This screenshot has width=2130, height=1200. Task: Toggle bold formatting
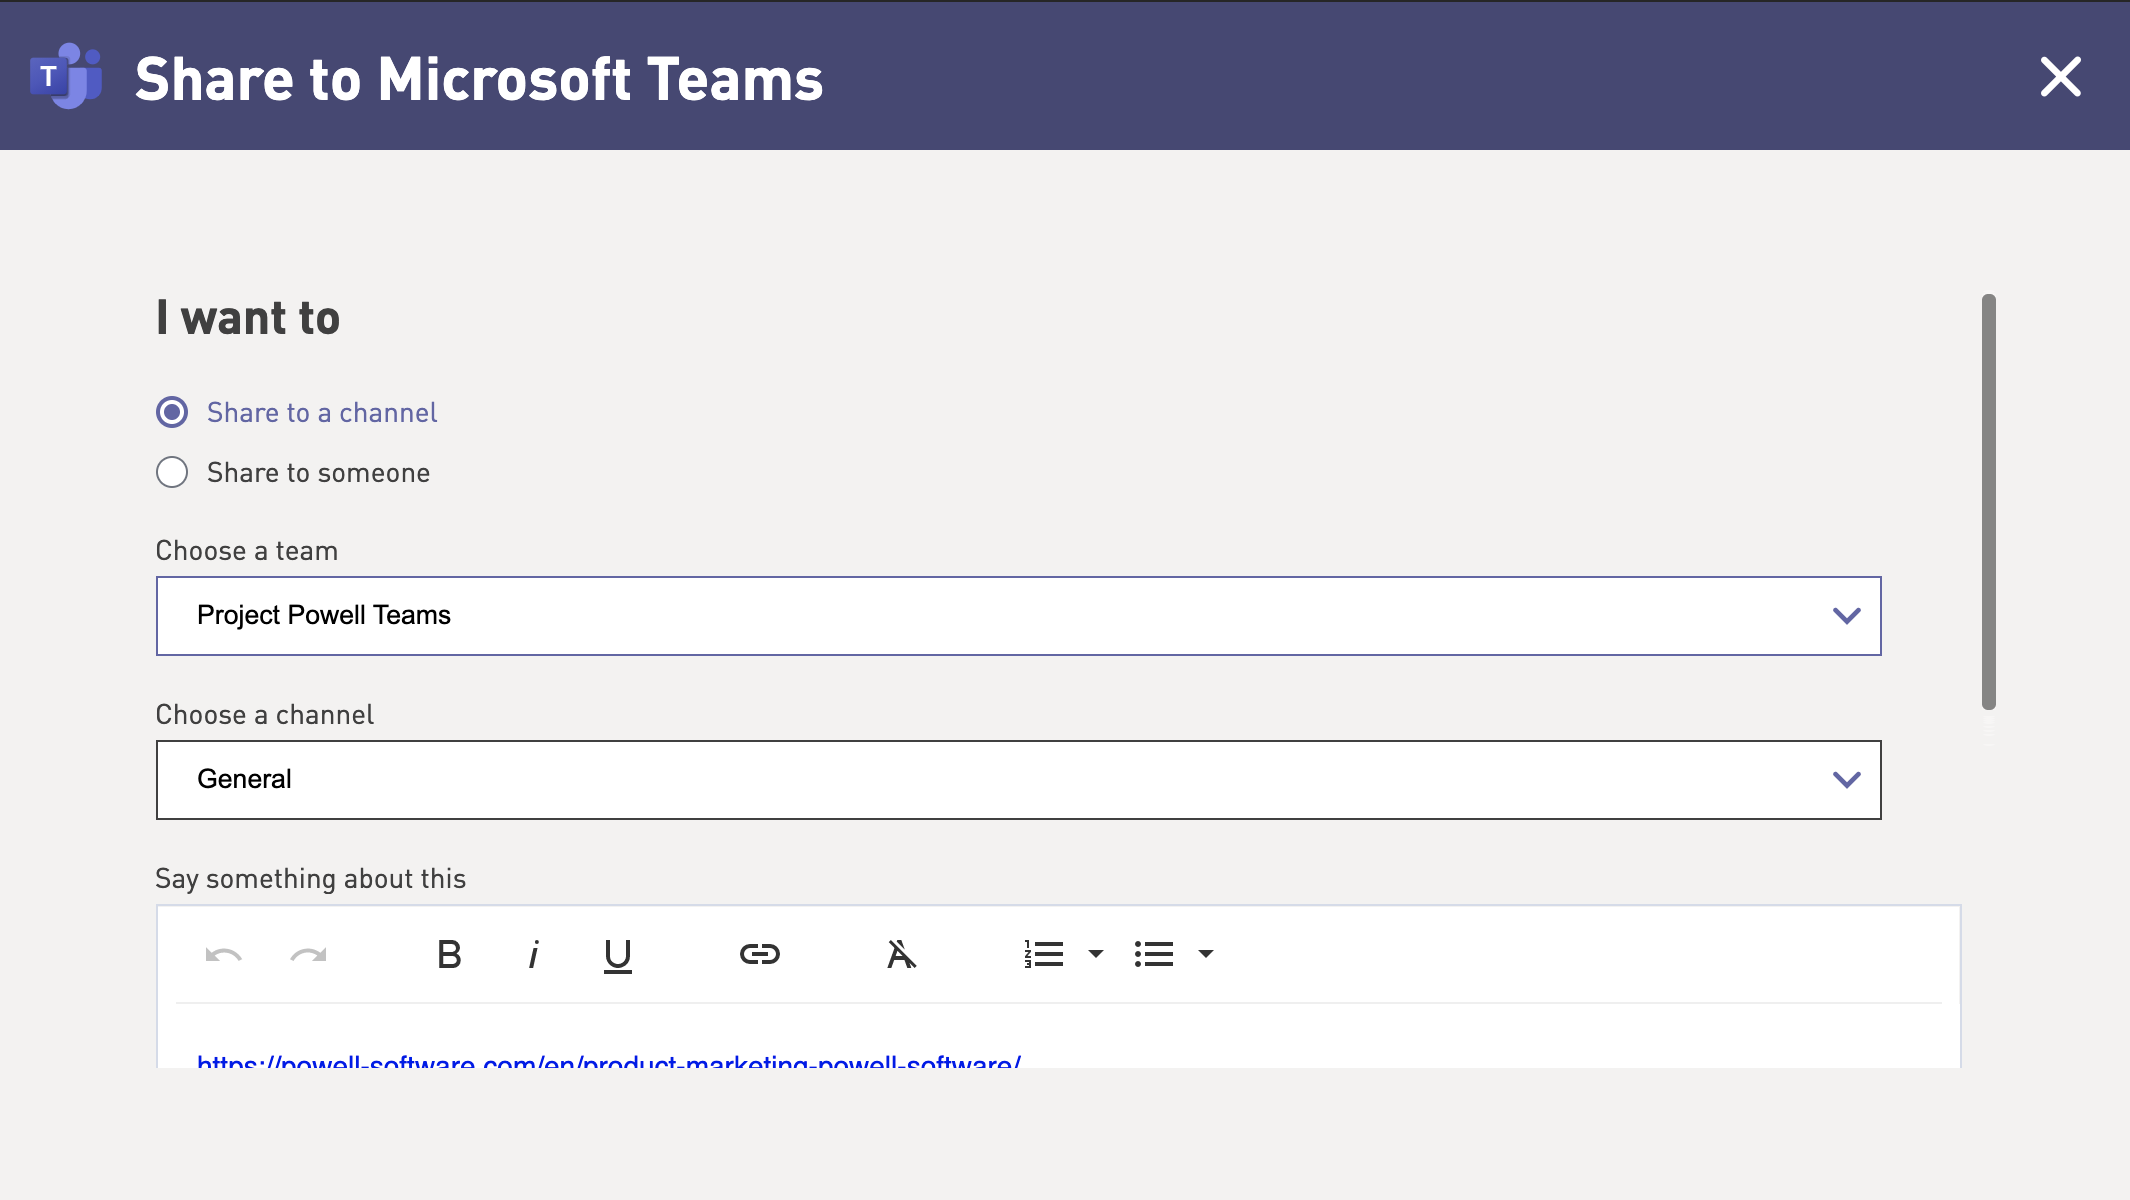(x=449, y=955)
